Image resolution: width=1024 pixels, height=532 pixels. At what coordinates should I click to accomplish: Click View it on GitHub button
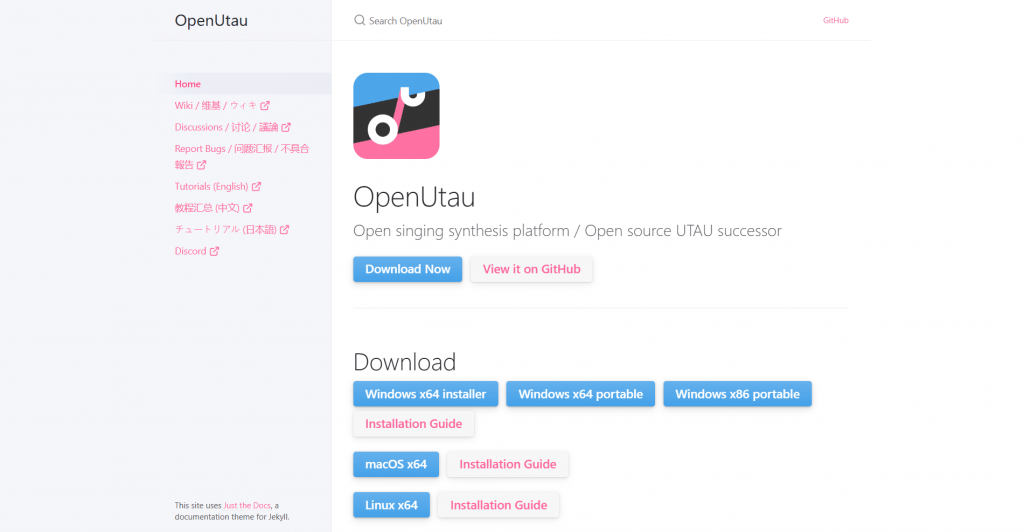click(x=532, y=269)
